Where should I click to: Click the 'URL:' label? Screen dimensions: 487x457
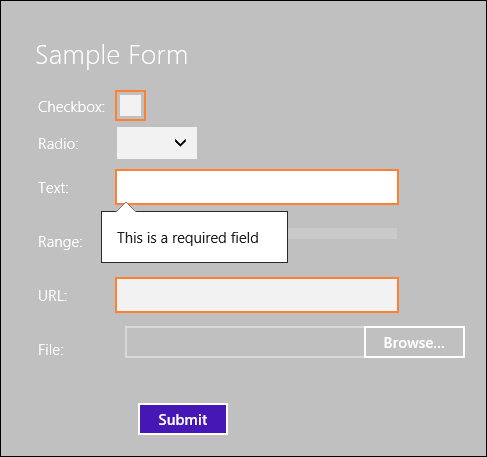pyautogui.click(x=53, y=296)
